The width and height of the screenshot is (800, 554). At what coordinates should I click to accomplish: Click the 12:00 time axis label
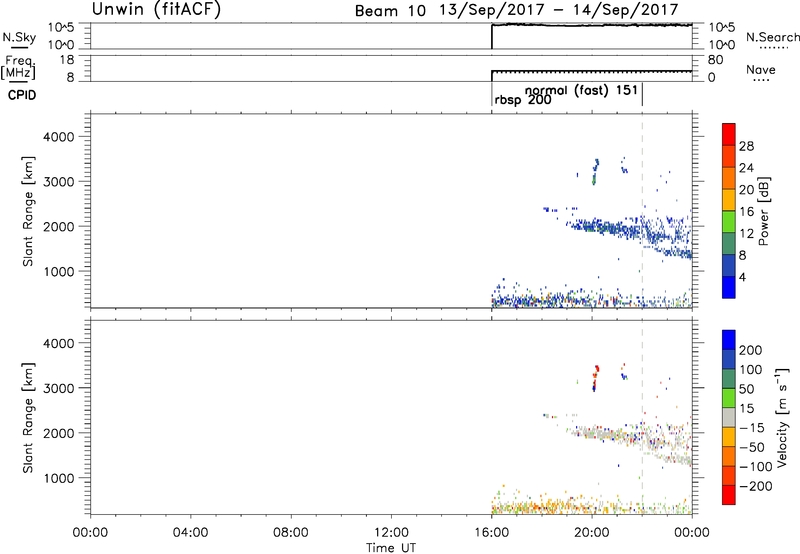tap(391, 533)
